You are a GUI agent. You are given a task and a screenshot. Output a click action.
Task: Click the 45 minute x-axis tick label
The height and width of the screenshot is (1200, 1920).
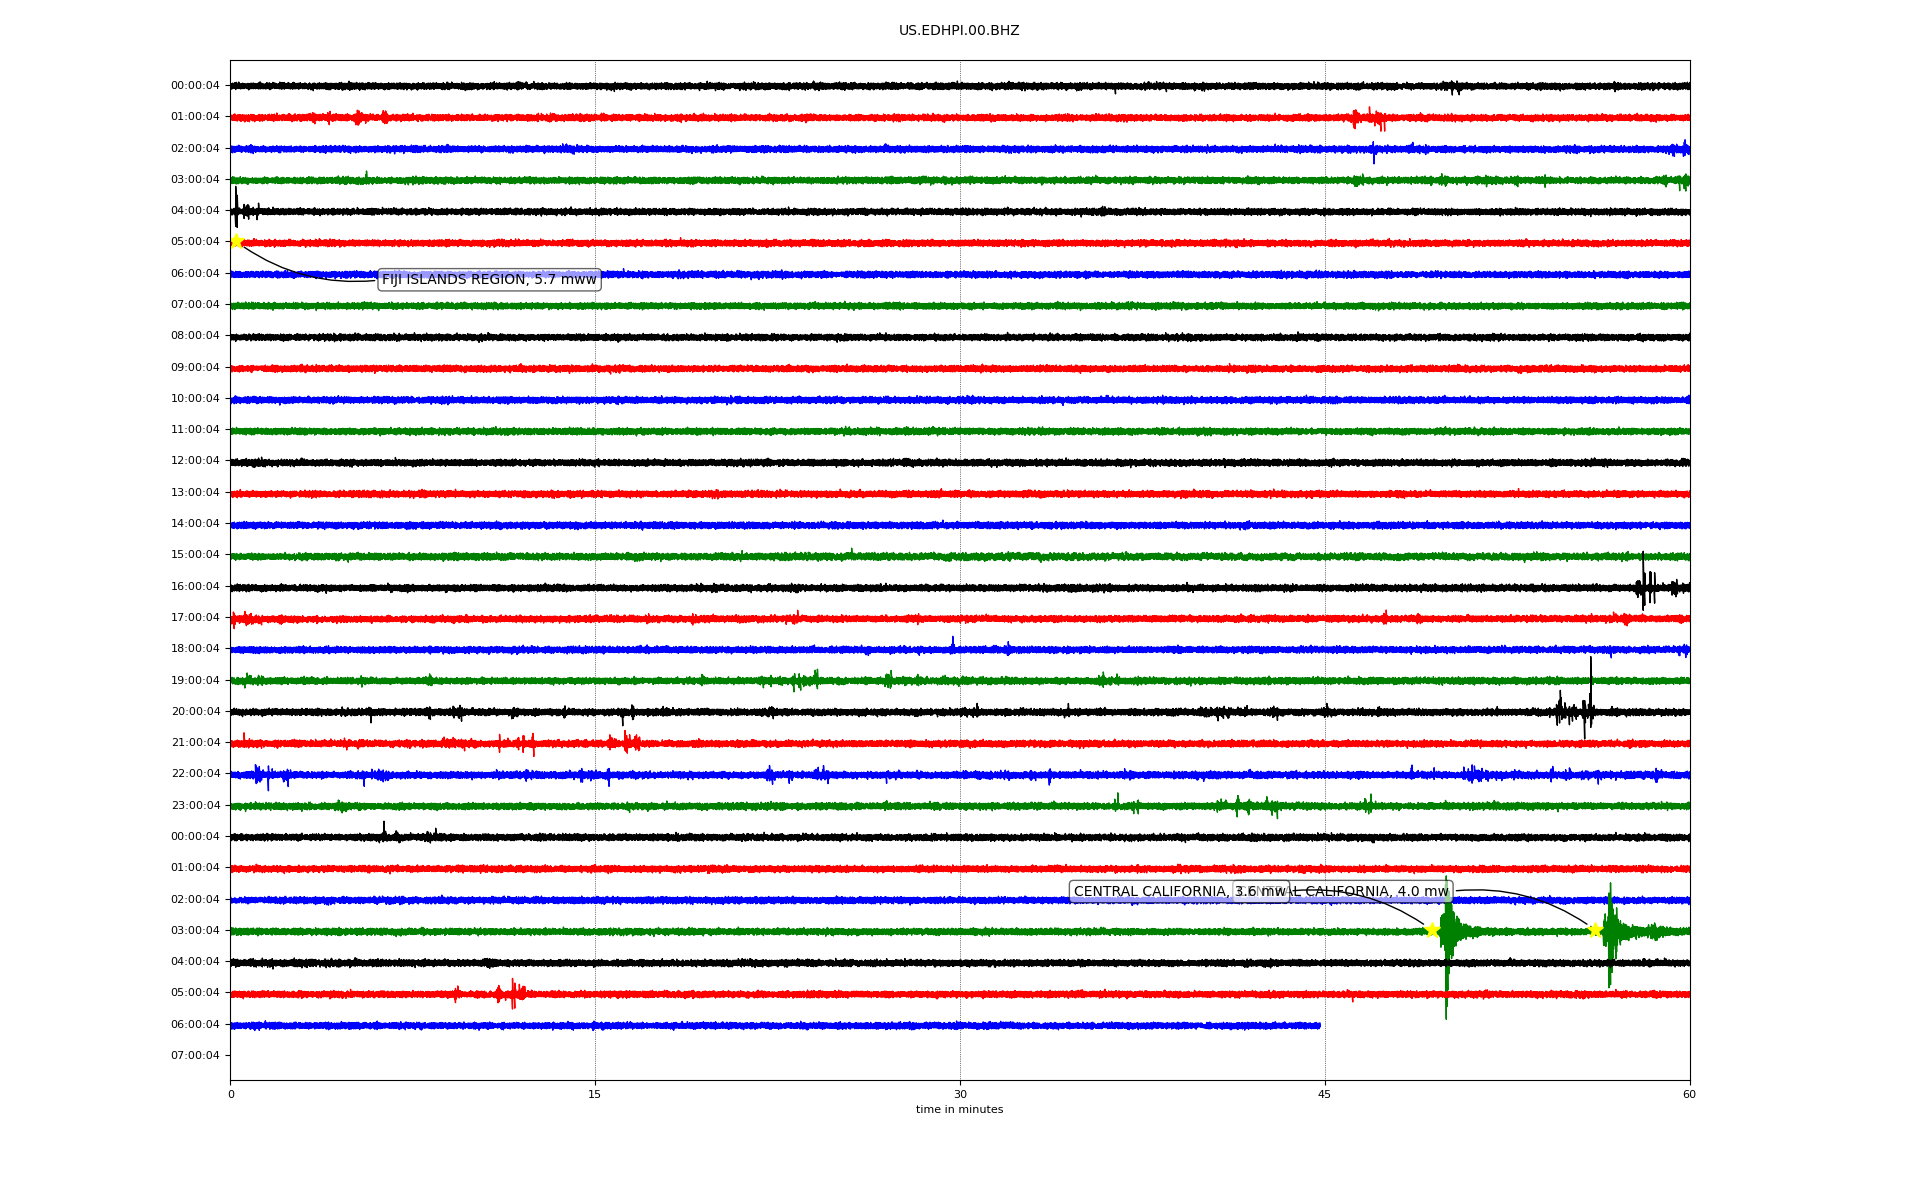point(1324,1095)
